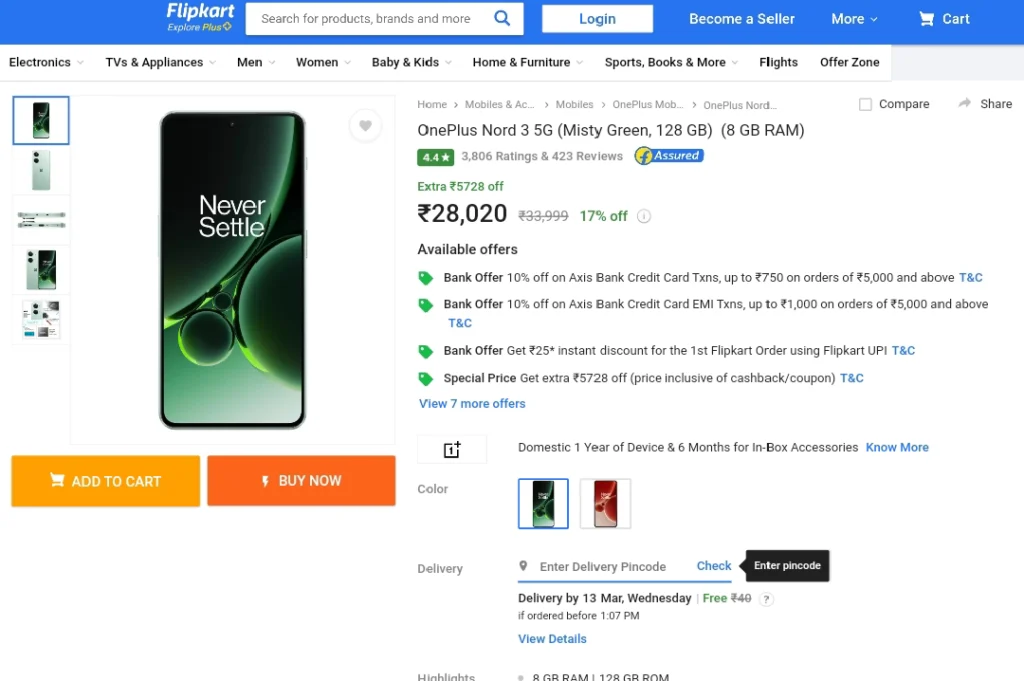The image size is (1024, 681).
Task: Open the Offer Zone menu item
Action: coord(849,62)
